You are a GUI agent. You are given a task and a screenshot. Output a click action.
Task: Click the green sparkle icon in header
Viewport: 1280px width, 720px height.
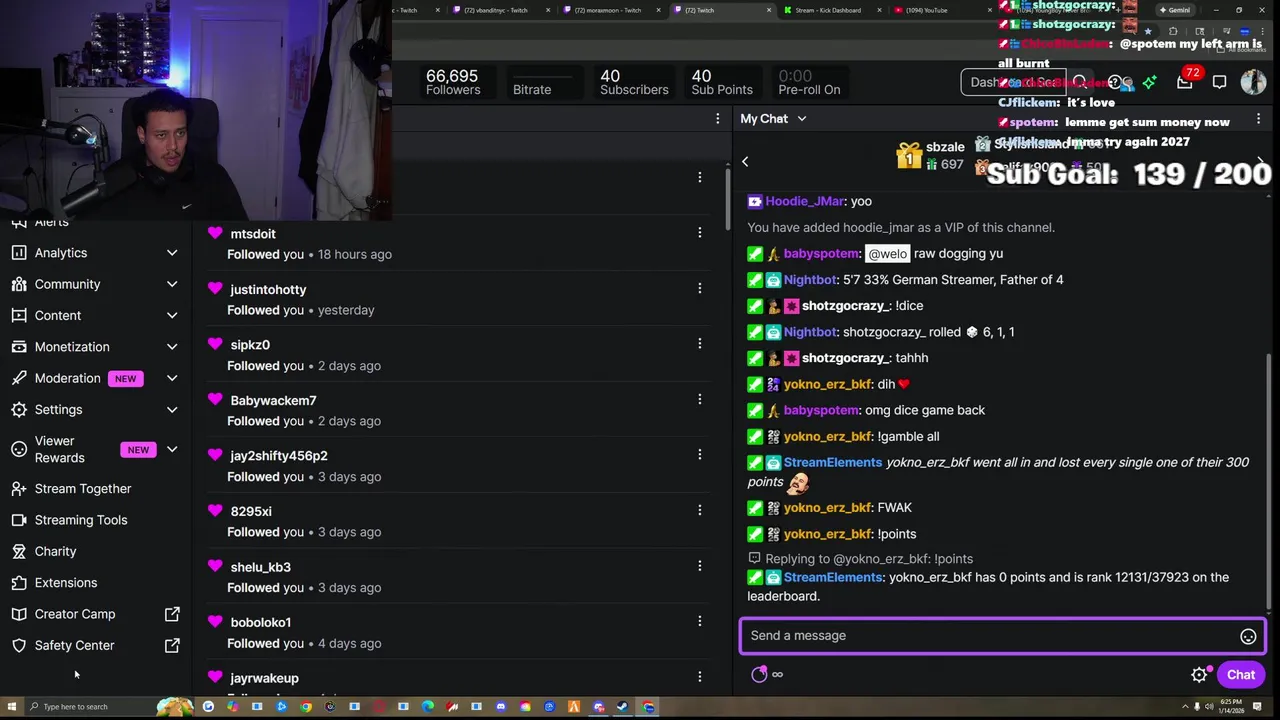click(x=1149, y=82)
